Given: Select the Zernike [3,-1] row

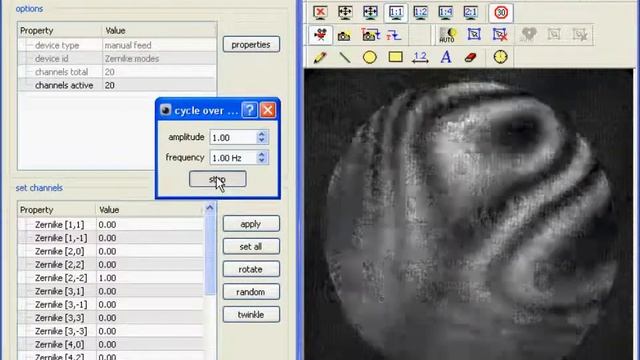Looking at the screenshot, I should 111,304.
